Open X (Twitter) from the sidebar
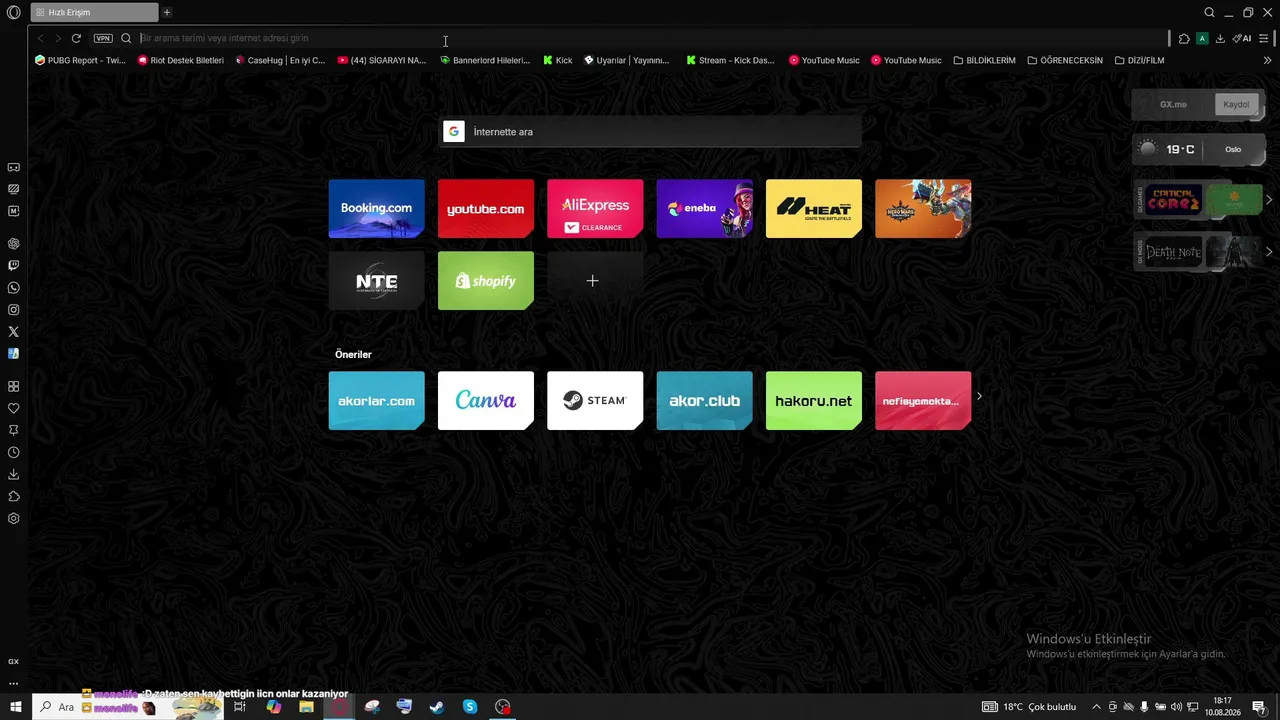Image resolution: width=1280 pixels, height=720 pixels. (14, 332)
